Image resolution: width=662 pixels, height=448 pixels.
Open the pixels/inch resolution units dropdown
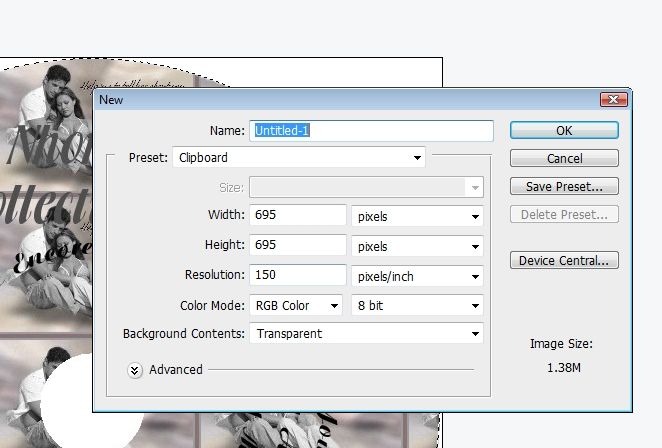pyautogui.click(x=417, y=276)
